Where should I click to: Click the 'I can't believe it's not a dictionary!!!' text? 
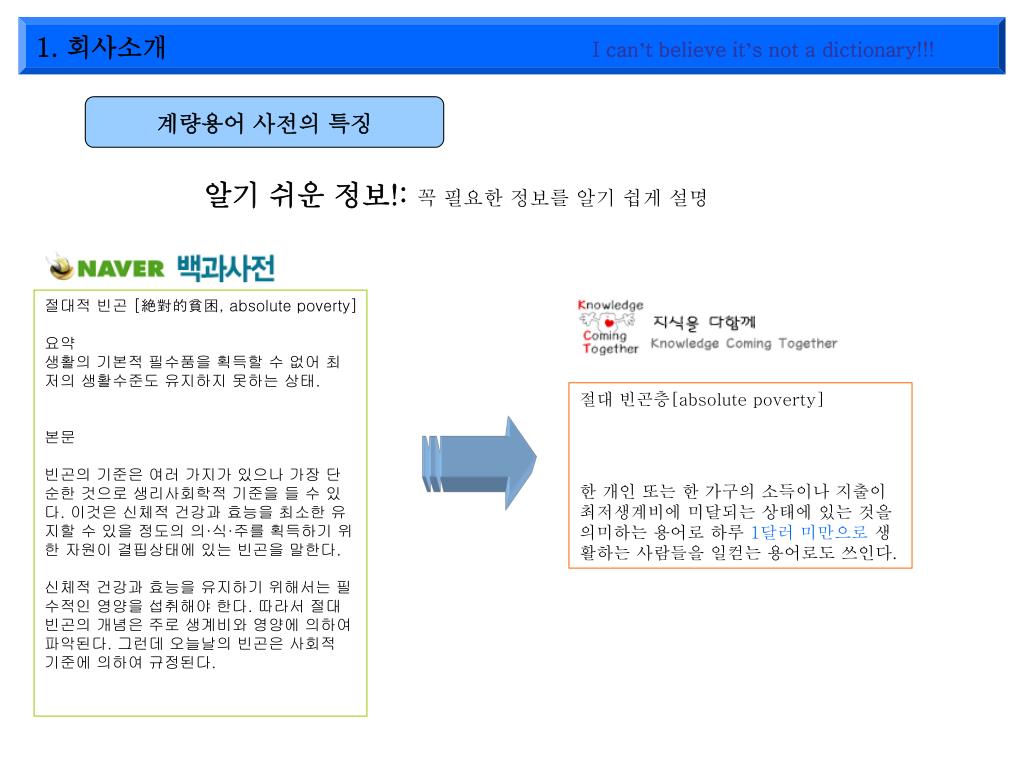763,50
